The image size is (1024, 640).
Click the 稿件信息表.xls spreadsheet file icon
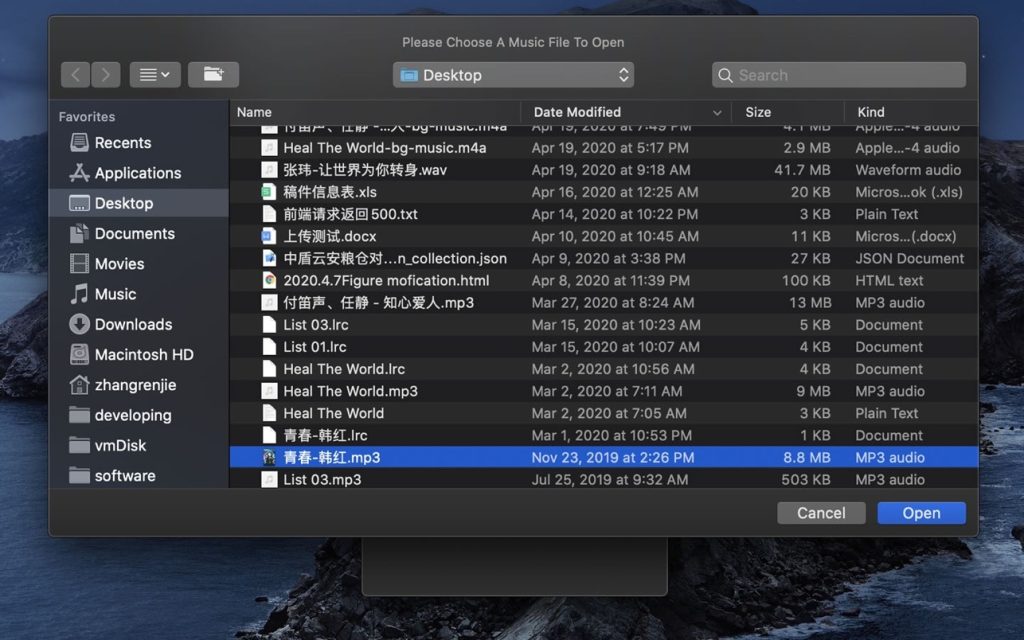click(x=268, y=192)
